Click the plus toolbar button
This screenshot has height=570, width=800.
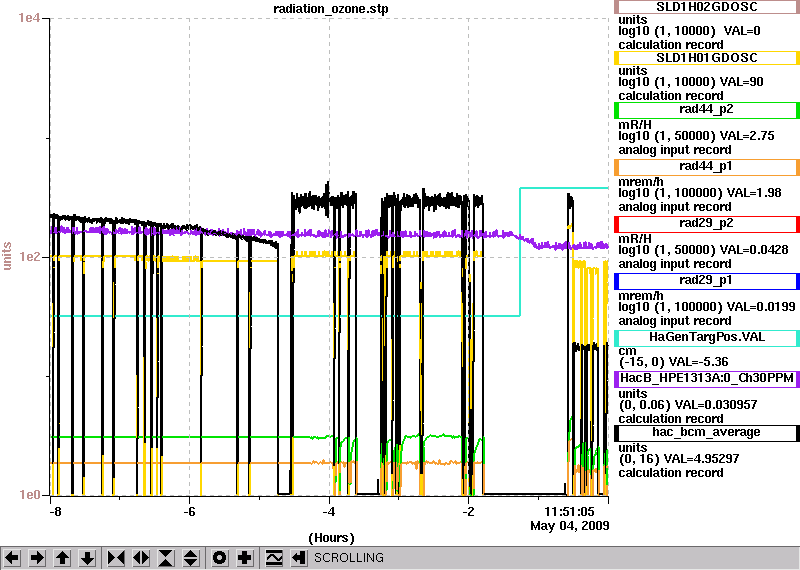click(x=245, y=558)
